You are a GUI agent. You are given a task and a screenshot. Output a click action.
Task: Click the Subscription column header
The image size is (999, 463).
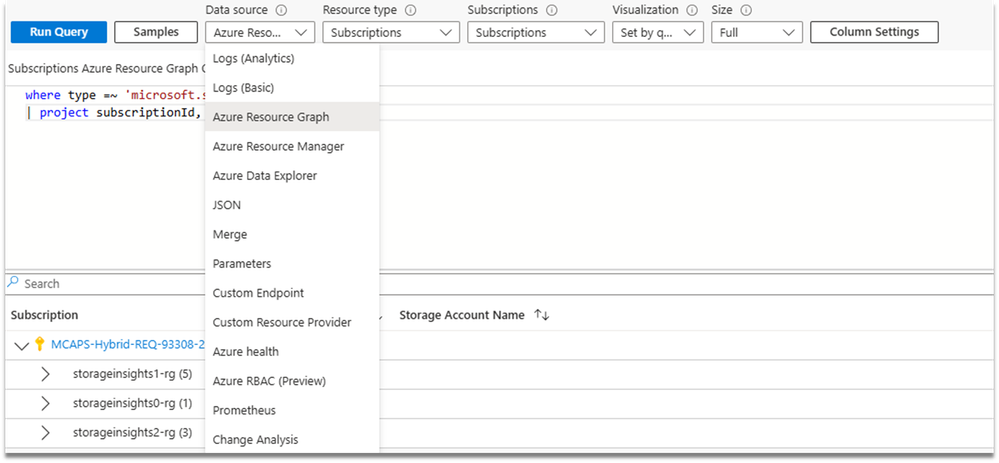point(45,315)
